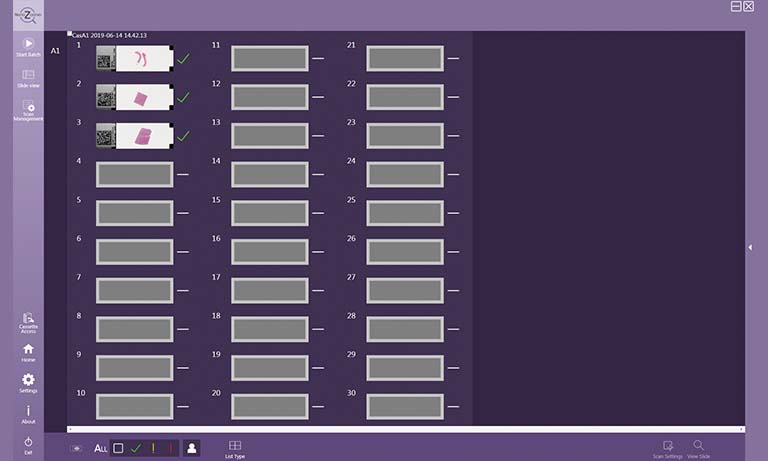The image size is (768, 461).
Task: Click the Start Batch play icon
Action: point(28,44)
